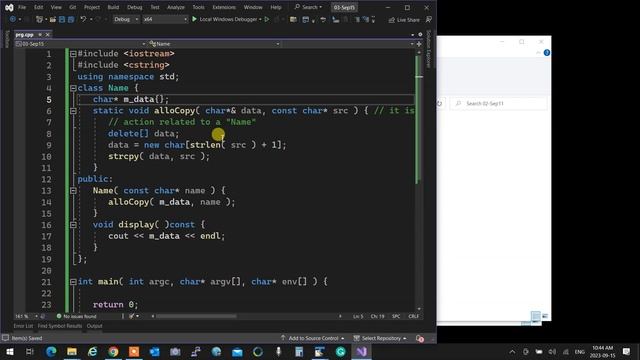Screen dimensions: 640x360
Task: Click the vertical scrollbar of the code editor
Action: (x=419, y=120)
